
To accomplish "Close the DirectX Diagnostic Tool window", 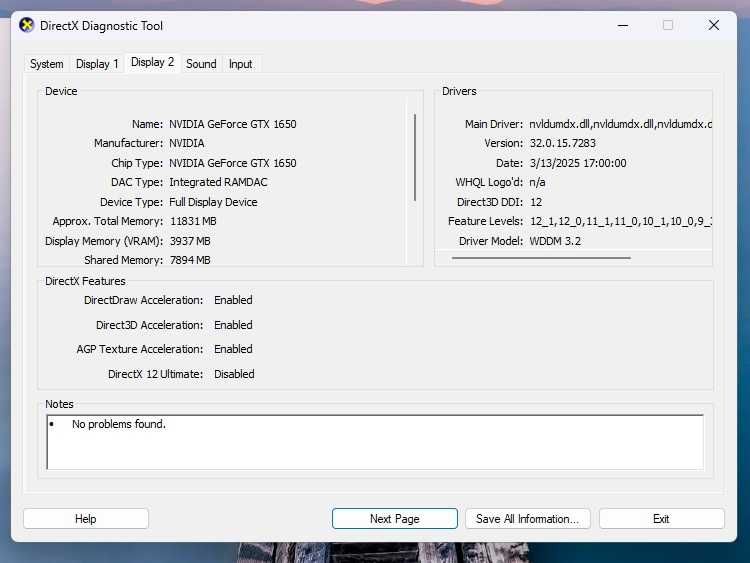I will pyautogui.click(x=714, y=25).
